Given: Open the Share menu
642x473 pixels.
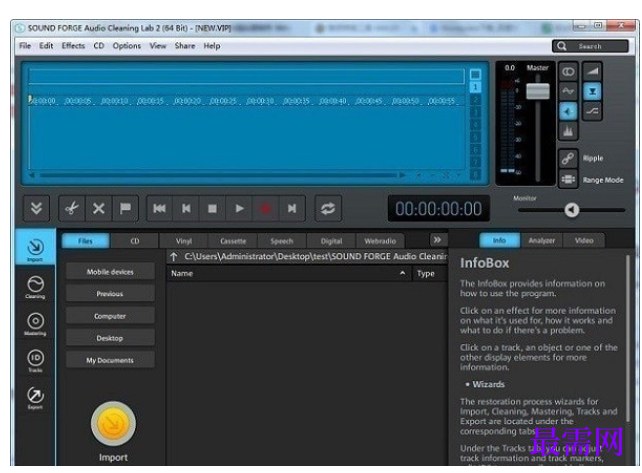Looking at the screenshot, I should pyautogui.click(x=185, y=45).
